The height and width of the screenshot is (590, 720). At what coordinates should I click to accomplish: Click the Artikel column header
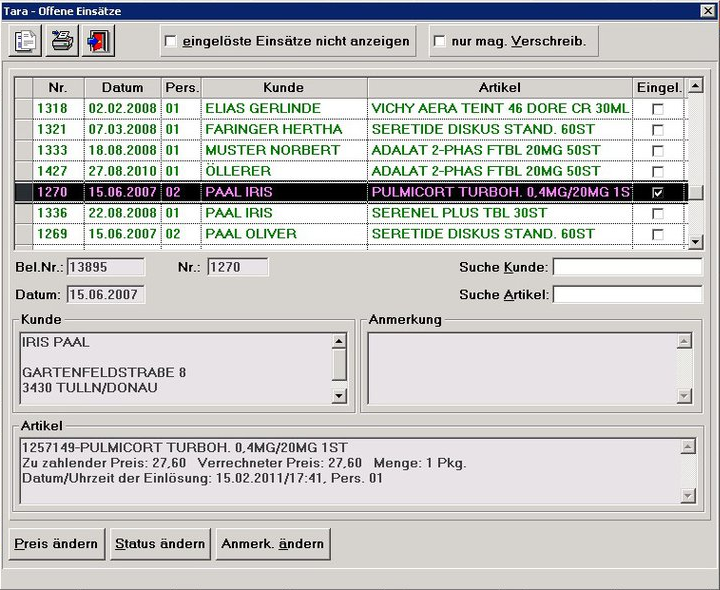pyautogui.click(x=499, y=87)
